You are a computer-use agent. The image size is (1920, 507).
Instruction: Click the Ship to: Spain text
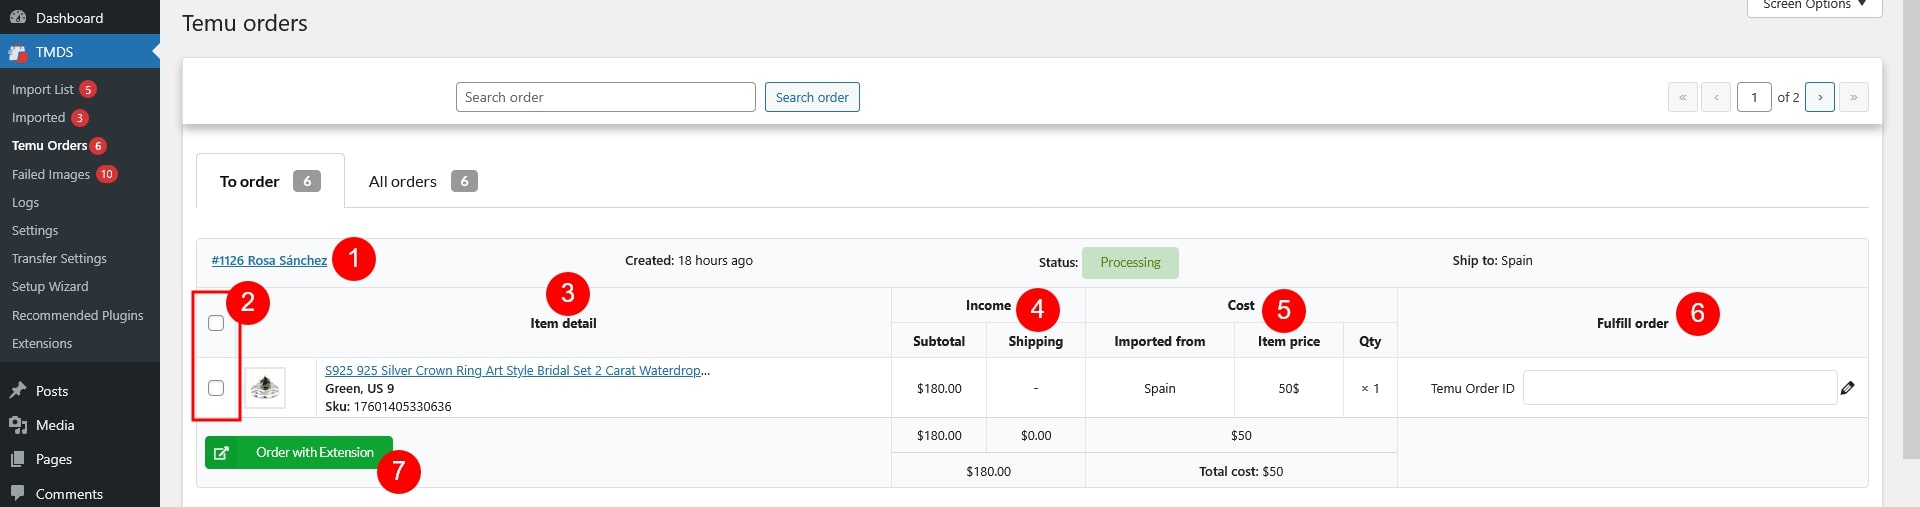pos(1492,260)
